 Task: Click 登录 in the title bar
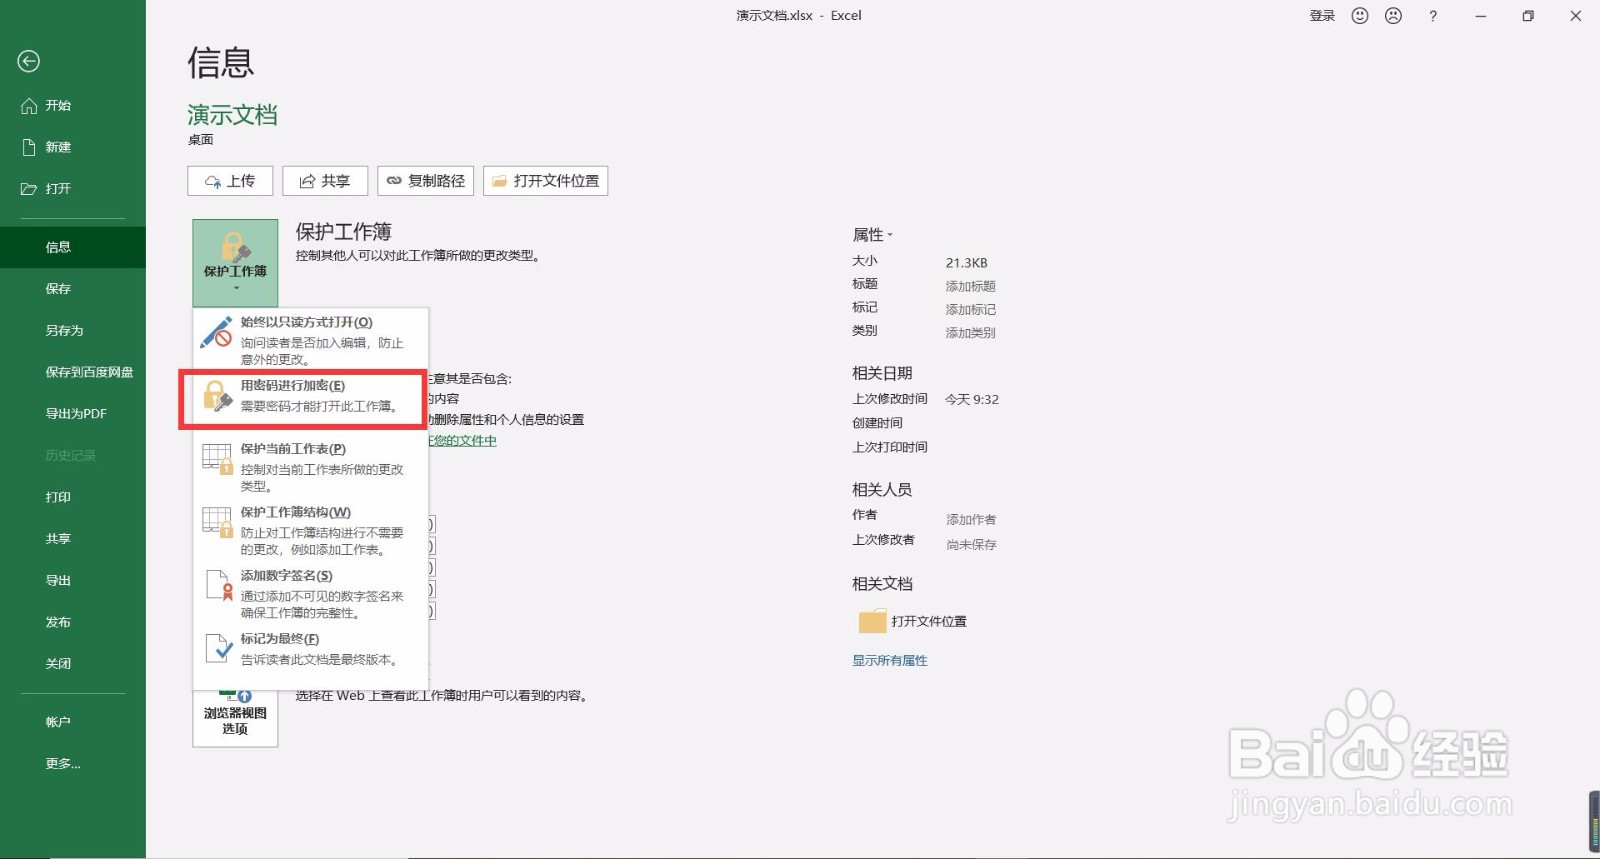coord(1322,16)
